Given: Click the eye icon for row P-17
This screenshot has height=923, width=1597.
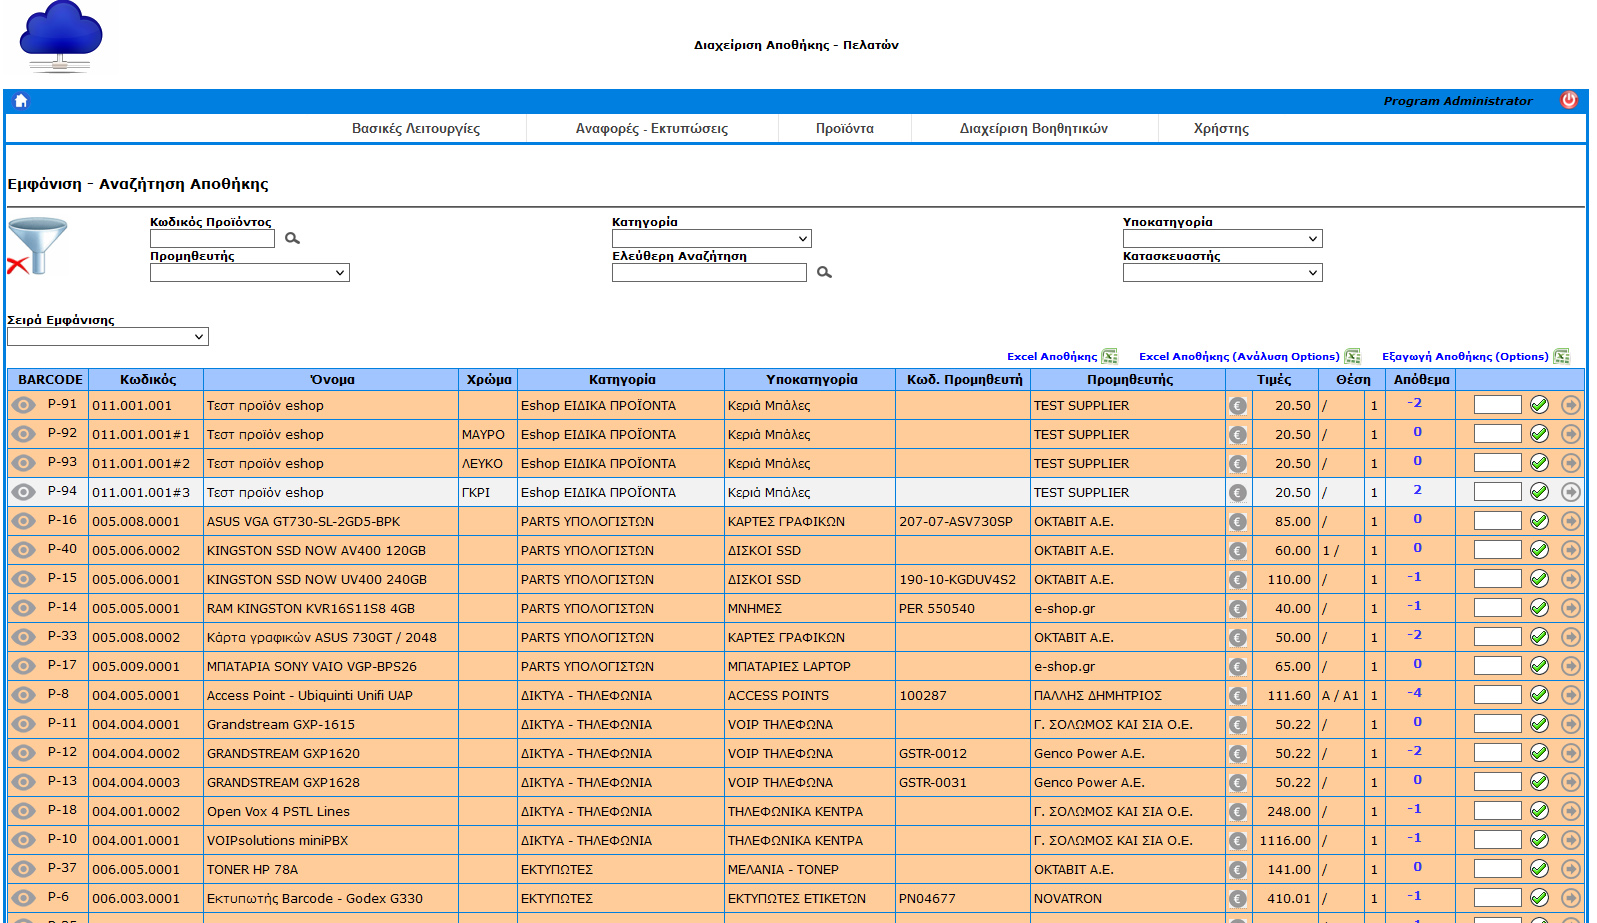Looking at the screenshot, I should [23, 666].
